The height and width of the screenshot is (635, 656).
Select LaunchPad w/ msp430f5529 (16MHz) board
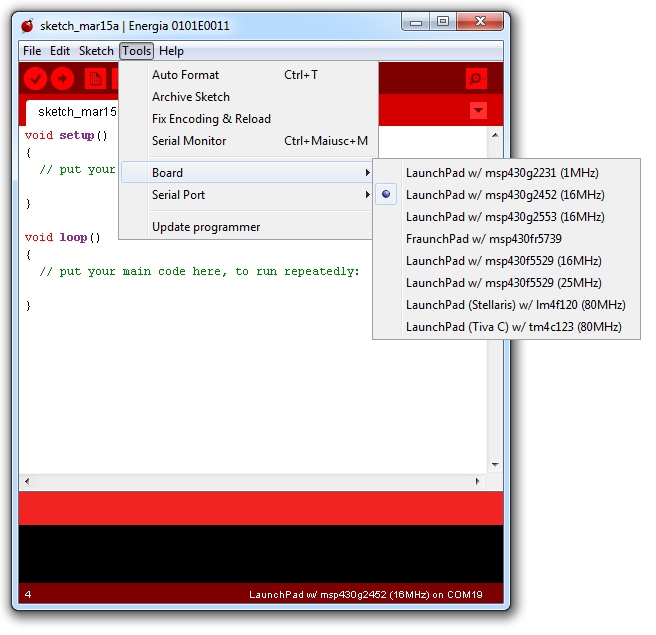click(507, 261)
